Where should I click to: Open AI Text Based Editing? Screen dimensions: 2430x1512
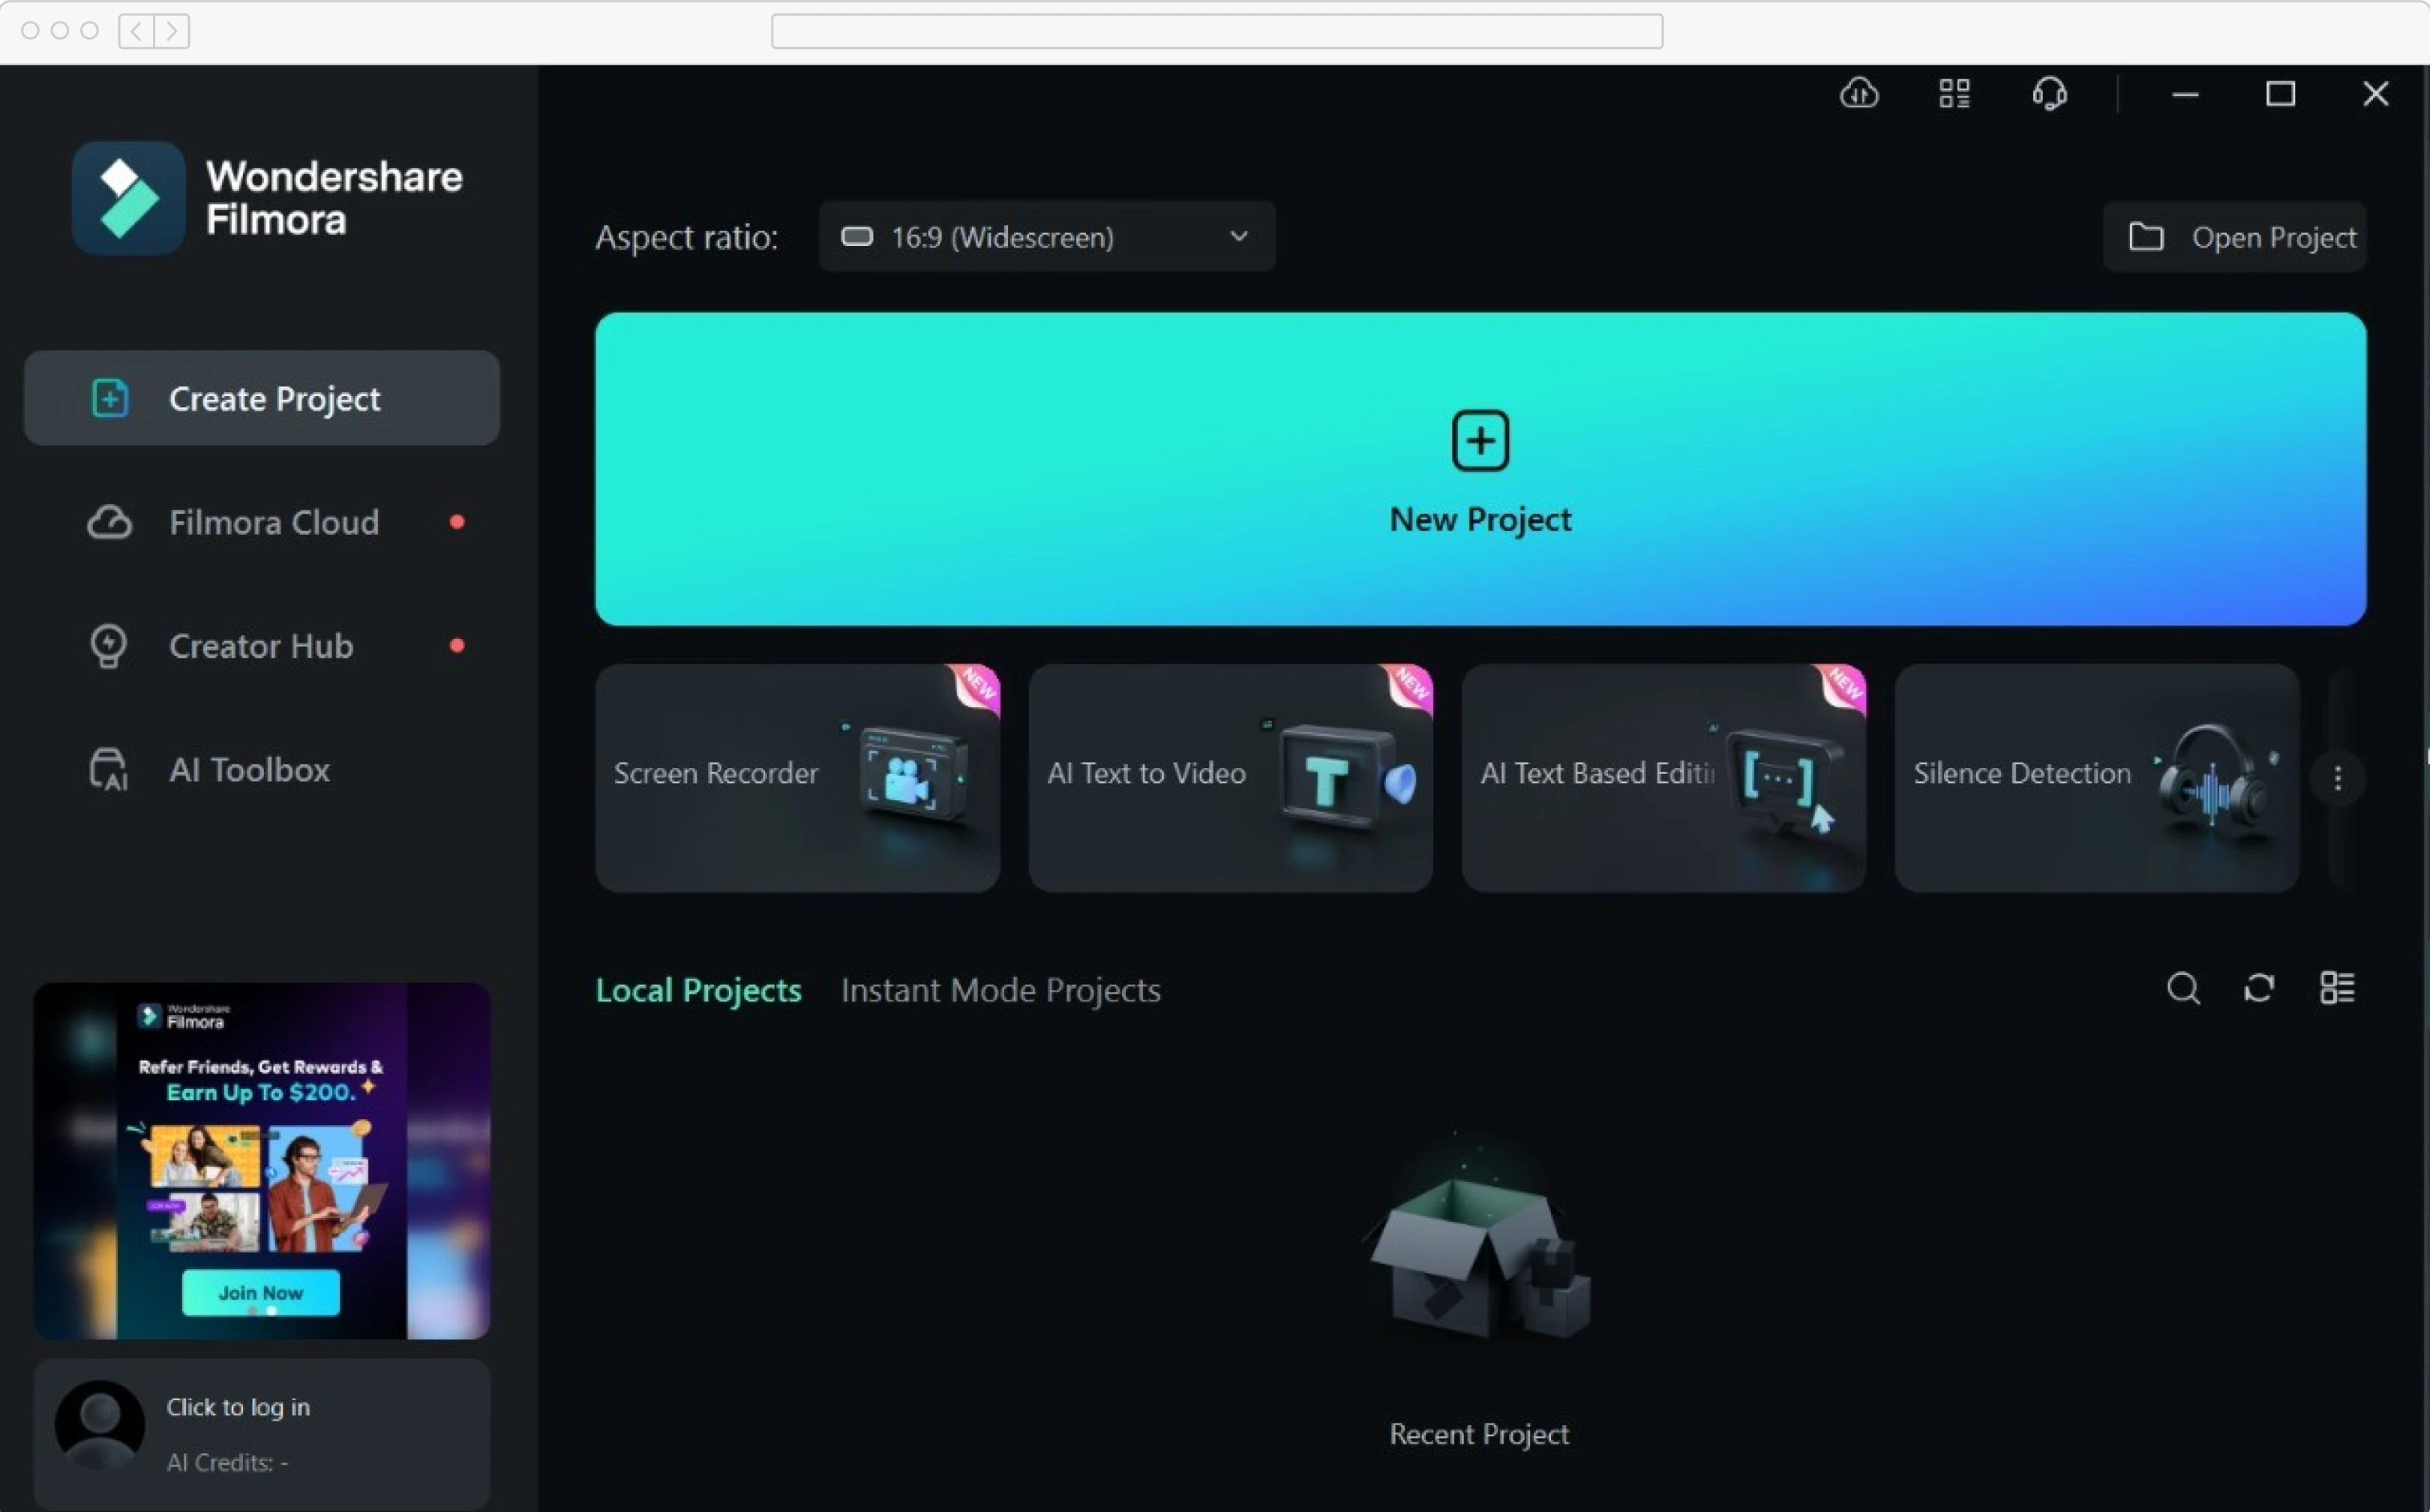click(1663, 777)
